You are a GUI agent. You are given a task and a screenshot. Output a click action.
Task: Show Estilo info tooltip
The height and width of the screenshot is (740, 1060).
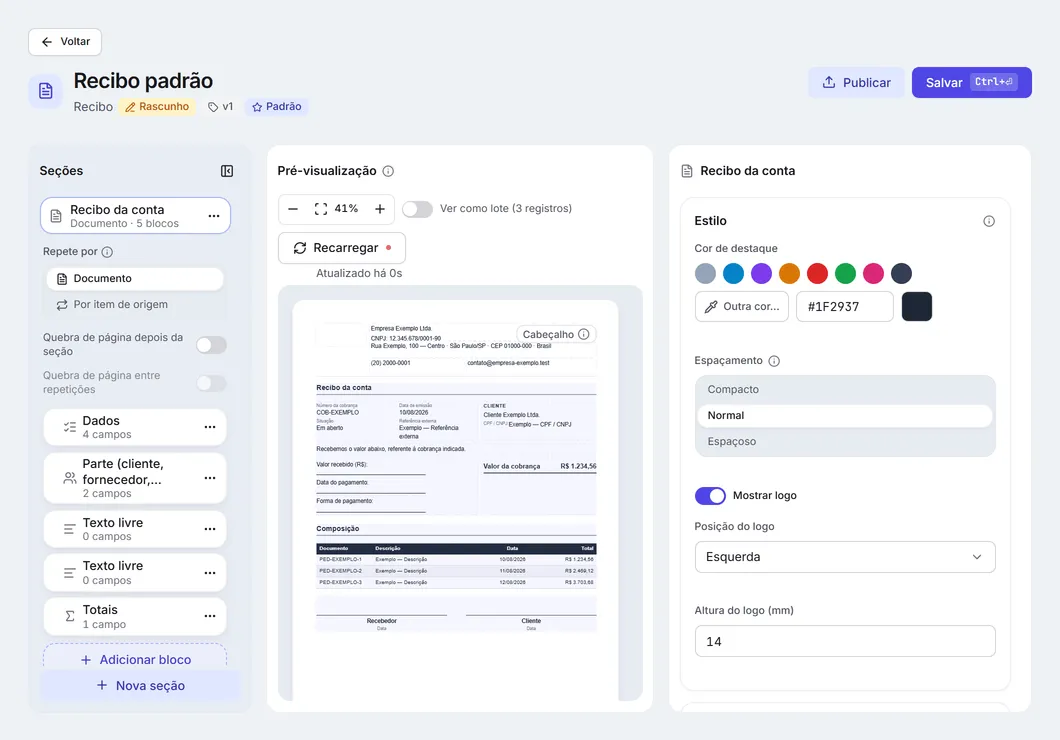(x=989, y=221)
